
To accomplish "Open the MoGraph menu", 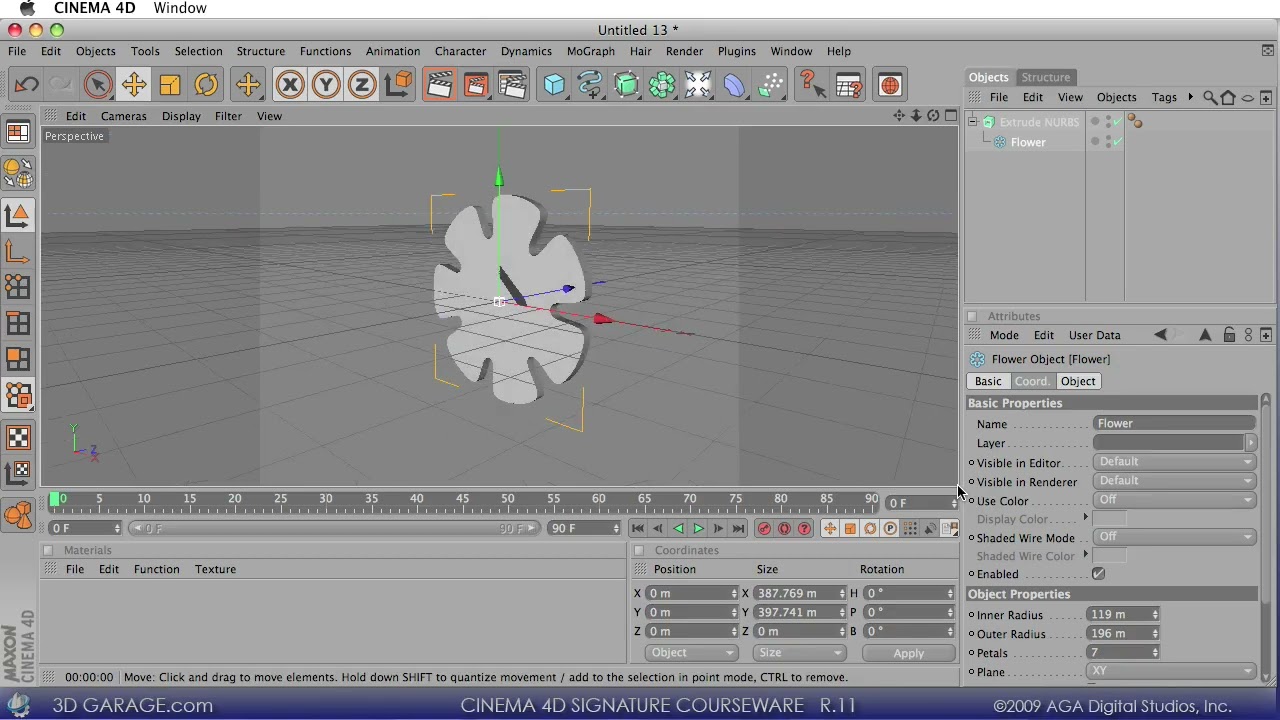I will 591,51.
